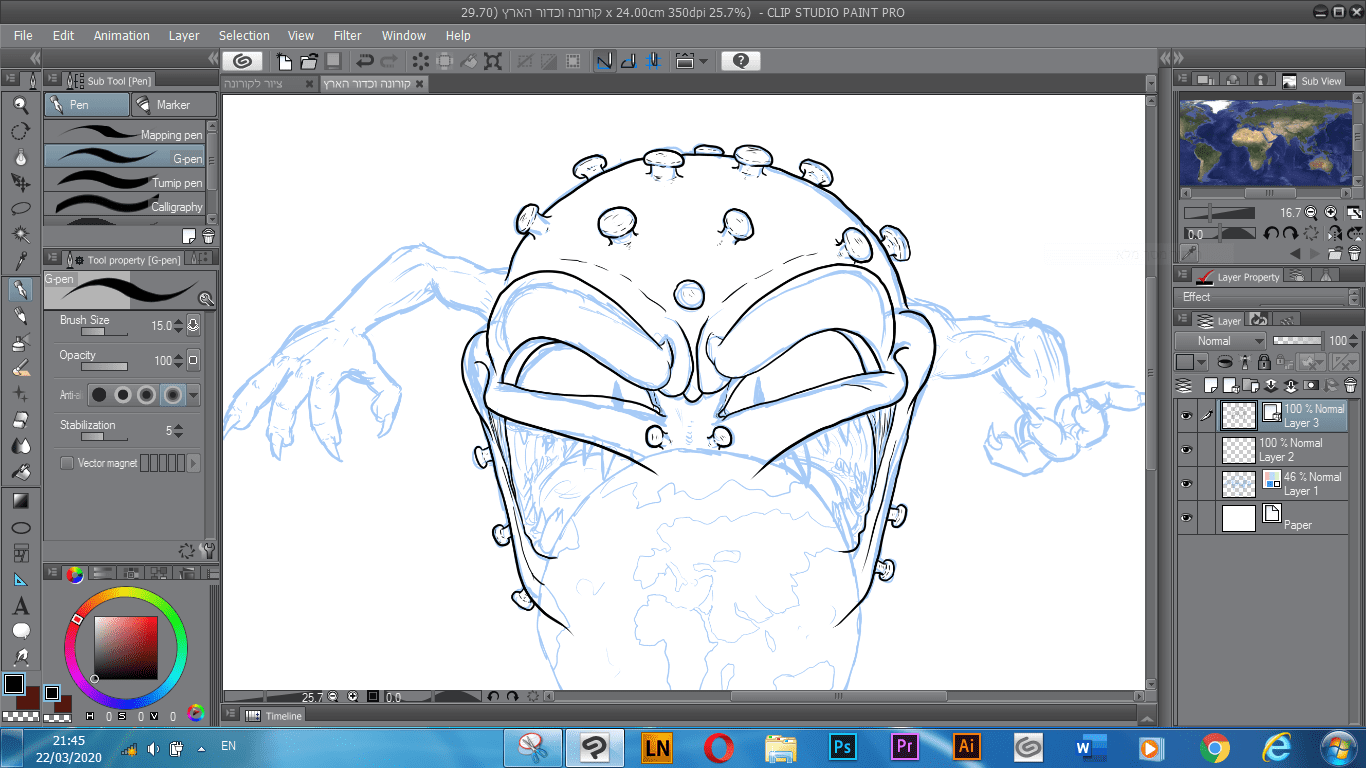Expand the anti-aliasing options dropdown arrow
Screen dimensions: 1366x768
194,395
